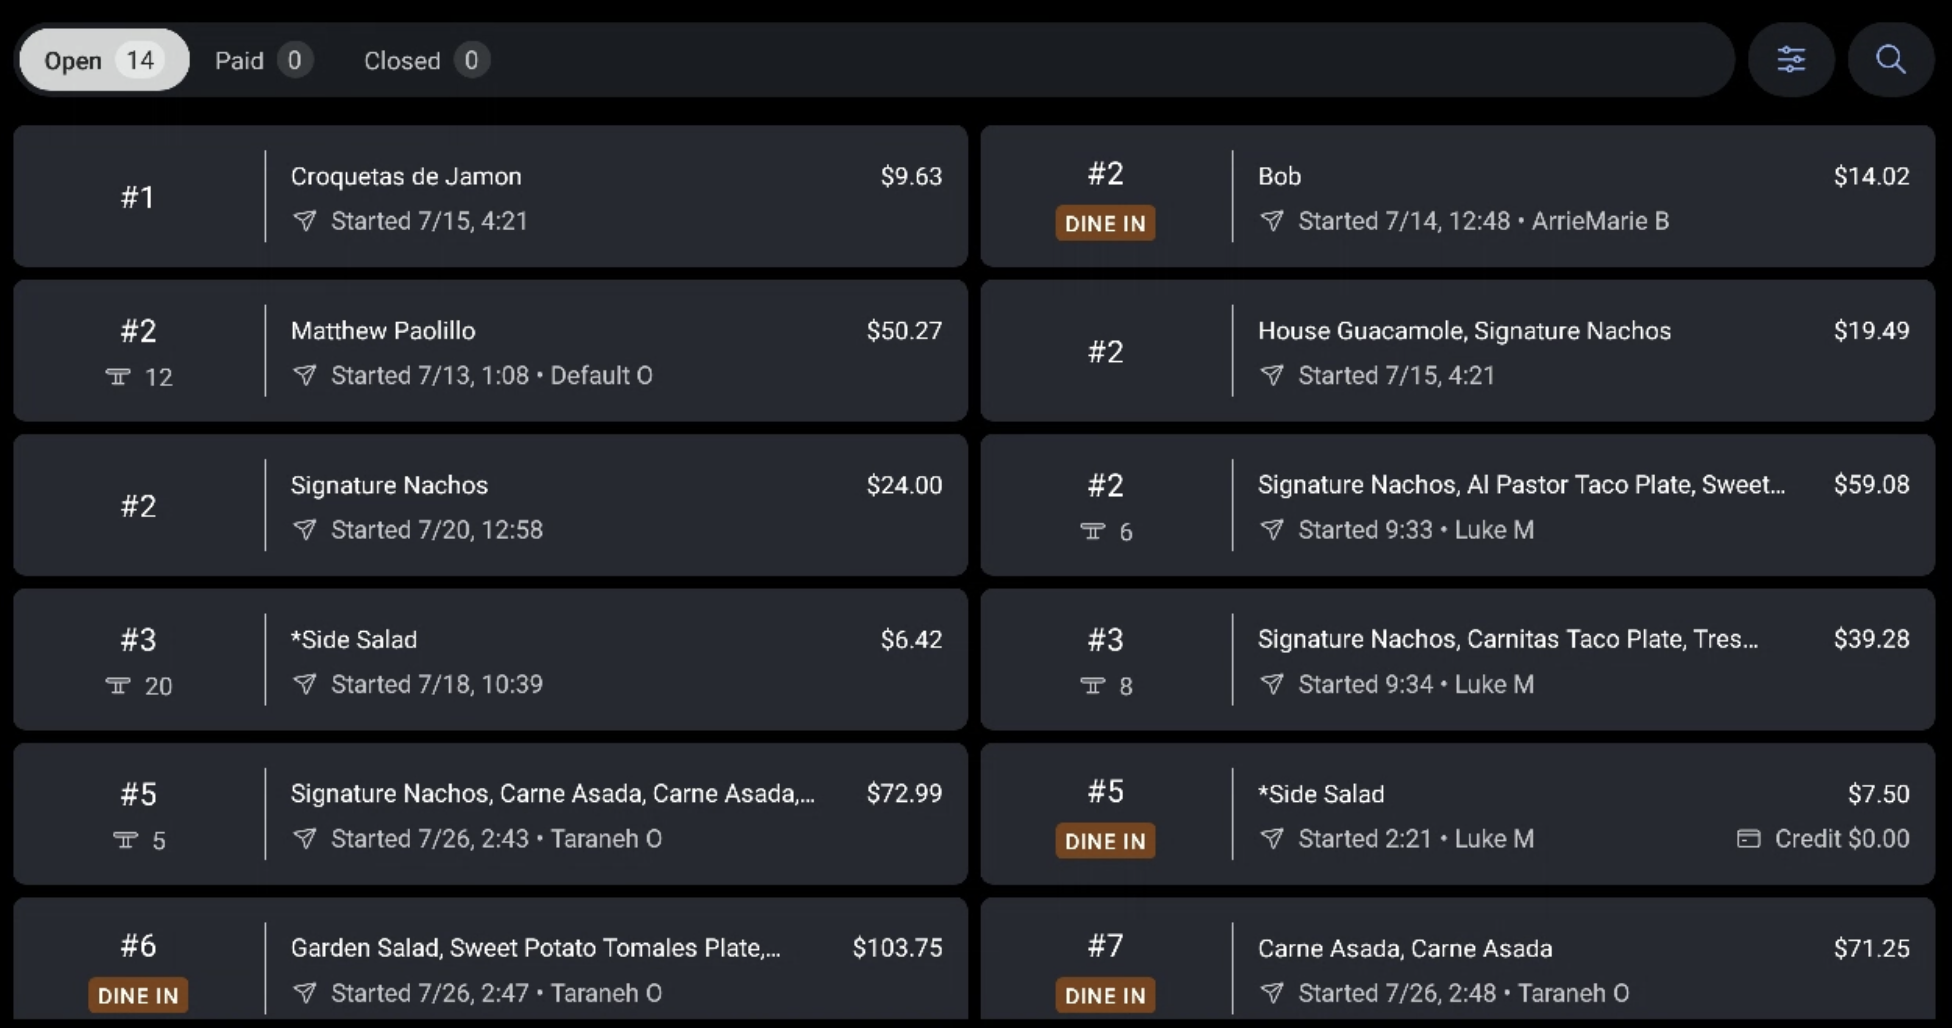
Task: Click sent icon on Croquetas de Jamon order
Action: 305,221
